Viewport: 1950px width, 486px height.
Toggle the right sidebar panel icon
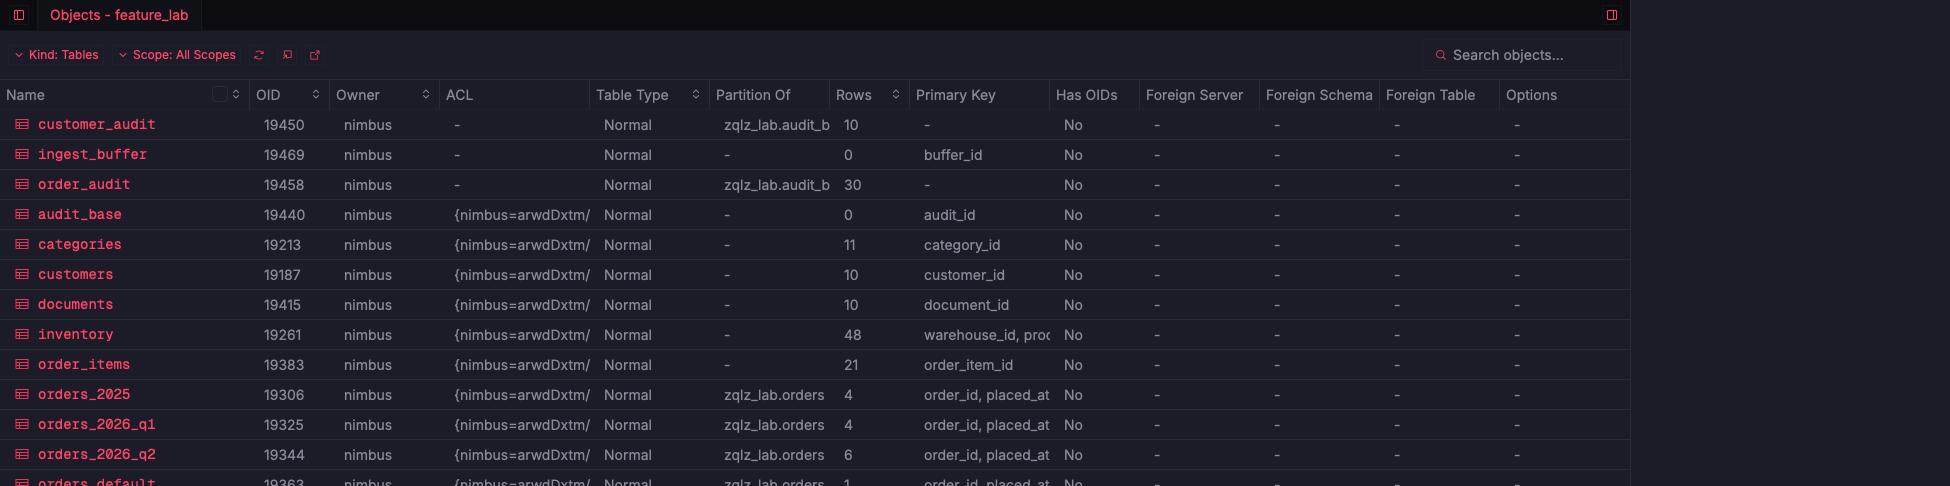coord(1612,15)
